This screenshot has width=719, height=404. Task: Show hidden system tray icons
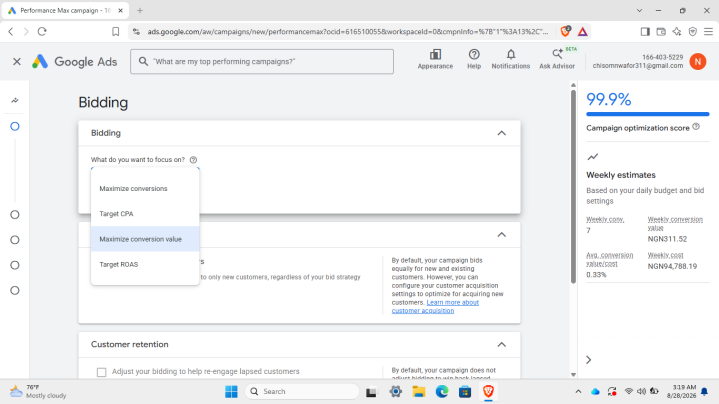click(x=578, y=392)
